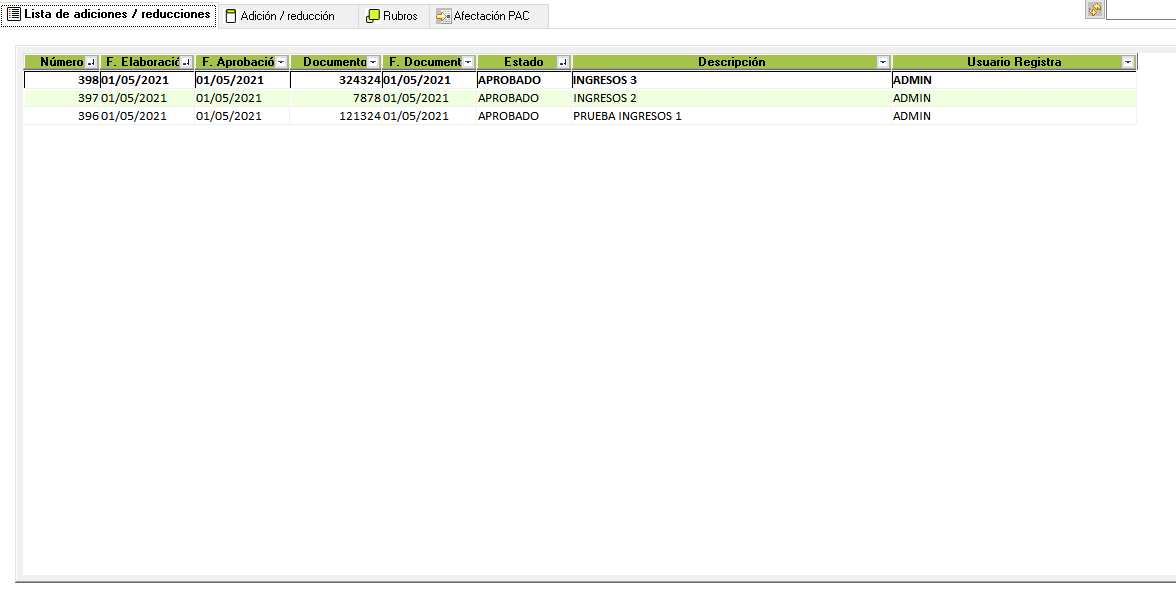The width and height of the screenshot is (1176, 591).
Task: Click document number 121324
Action: pyautogui.click(x=336, y=116)
